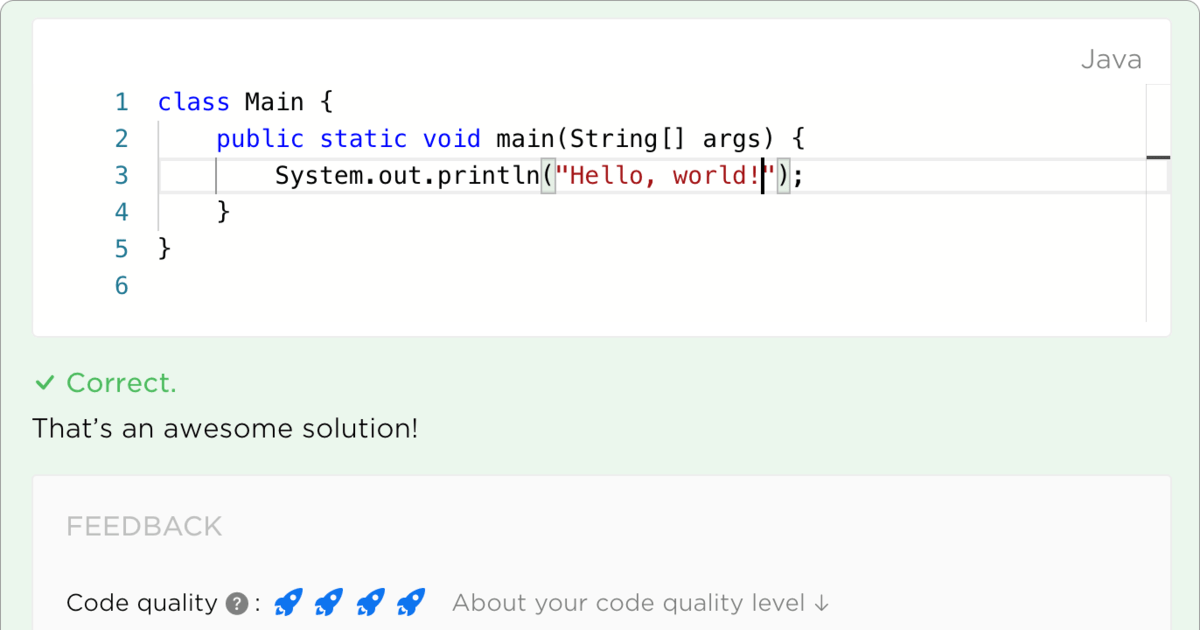The image size is (1200, 630).
Task: Click the fourth rocket rating icon
Action: click(411, 602)
